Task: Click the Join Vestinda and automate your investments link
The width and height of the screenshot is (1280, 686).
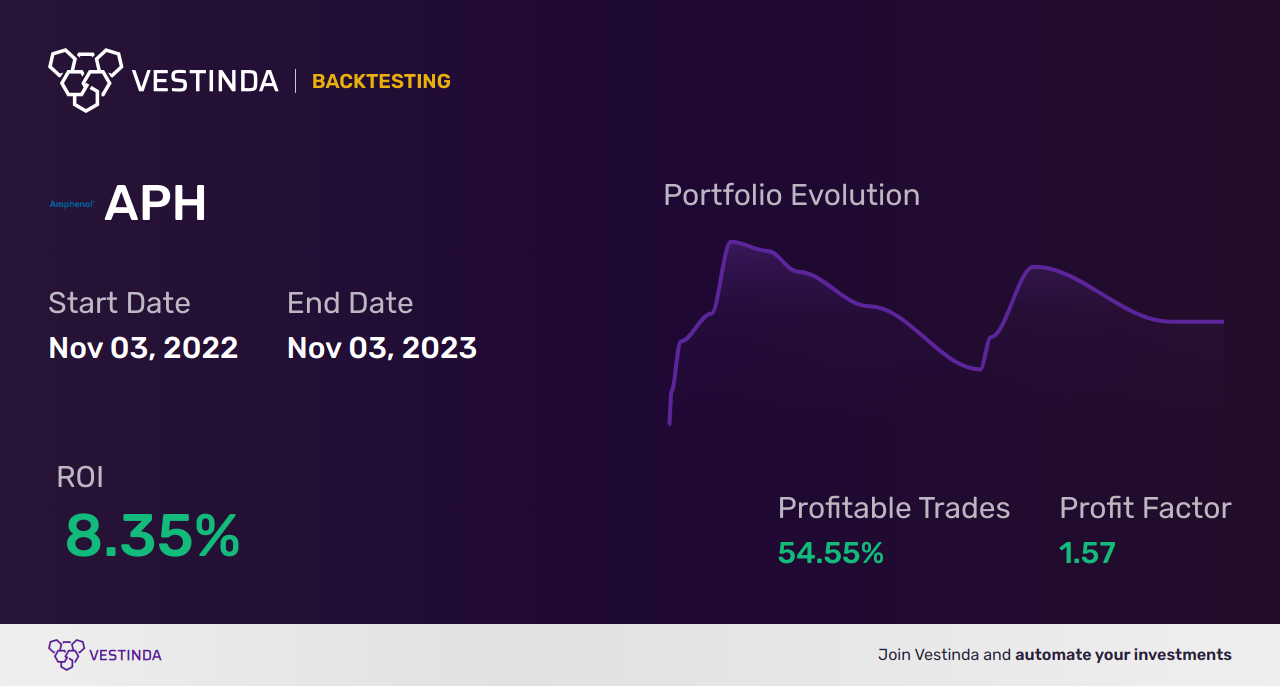Action: (1055, 655)
